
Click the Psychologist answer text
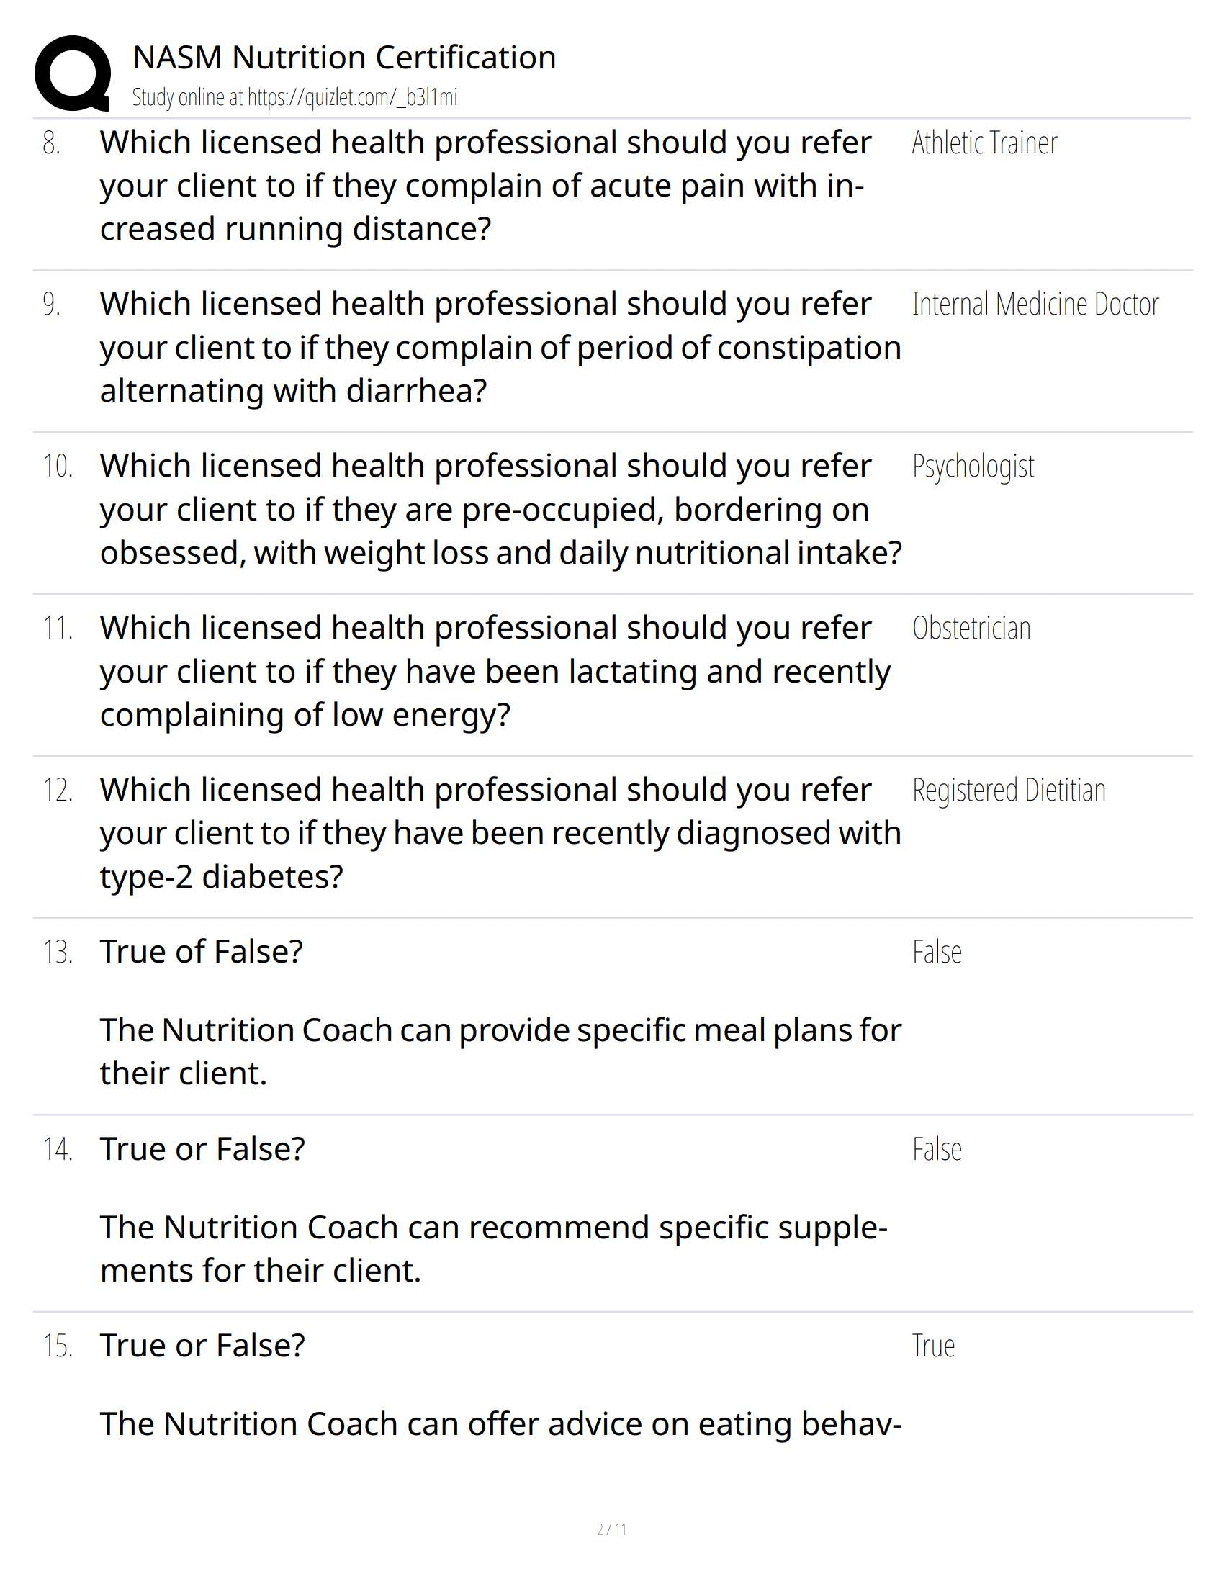pos(973,467)
